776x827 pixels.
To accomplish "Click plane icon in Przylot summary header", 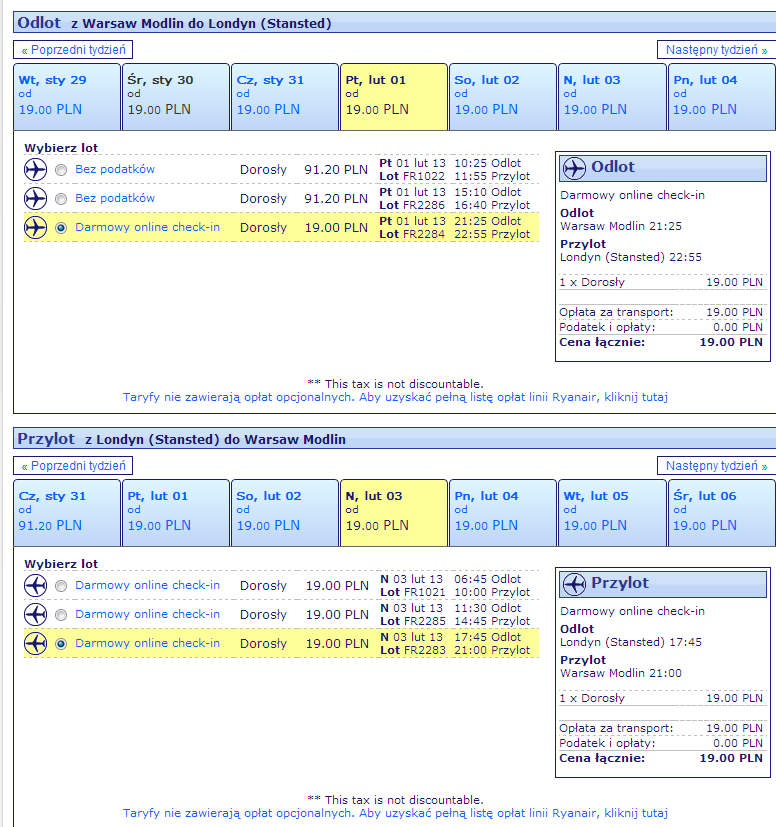I will click(574, 584).
